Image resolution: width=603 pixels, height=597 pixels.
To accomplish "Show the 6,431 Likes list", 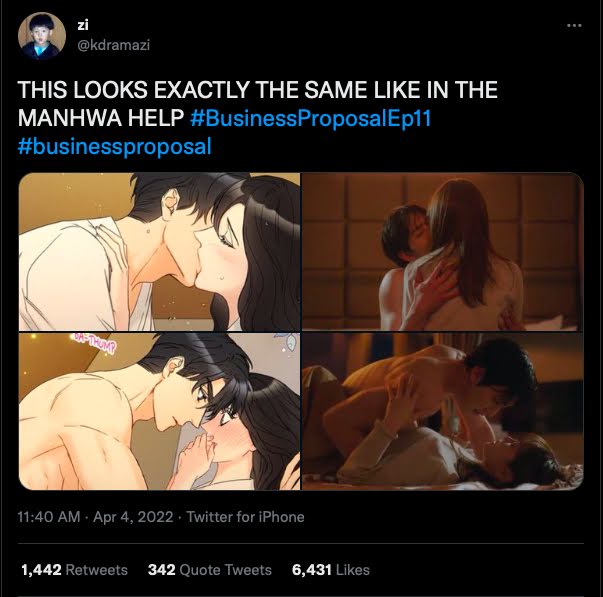I will pos(331,570).
